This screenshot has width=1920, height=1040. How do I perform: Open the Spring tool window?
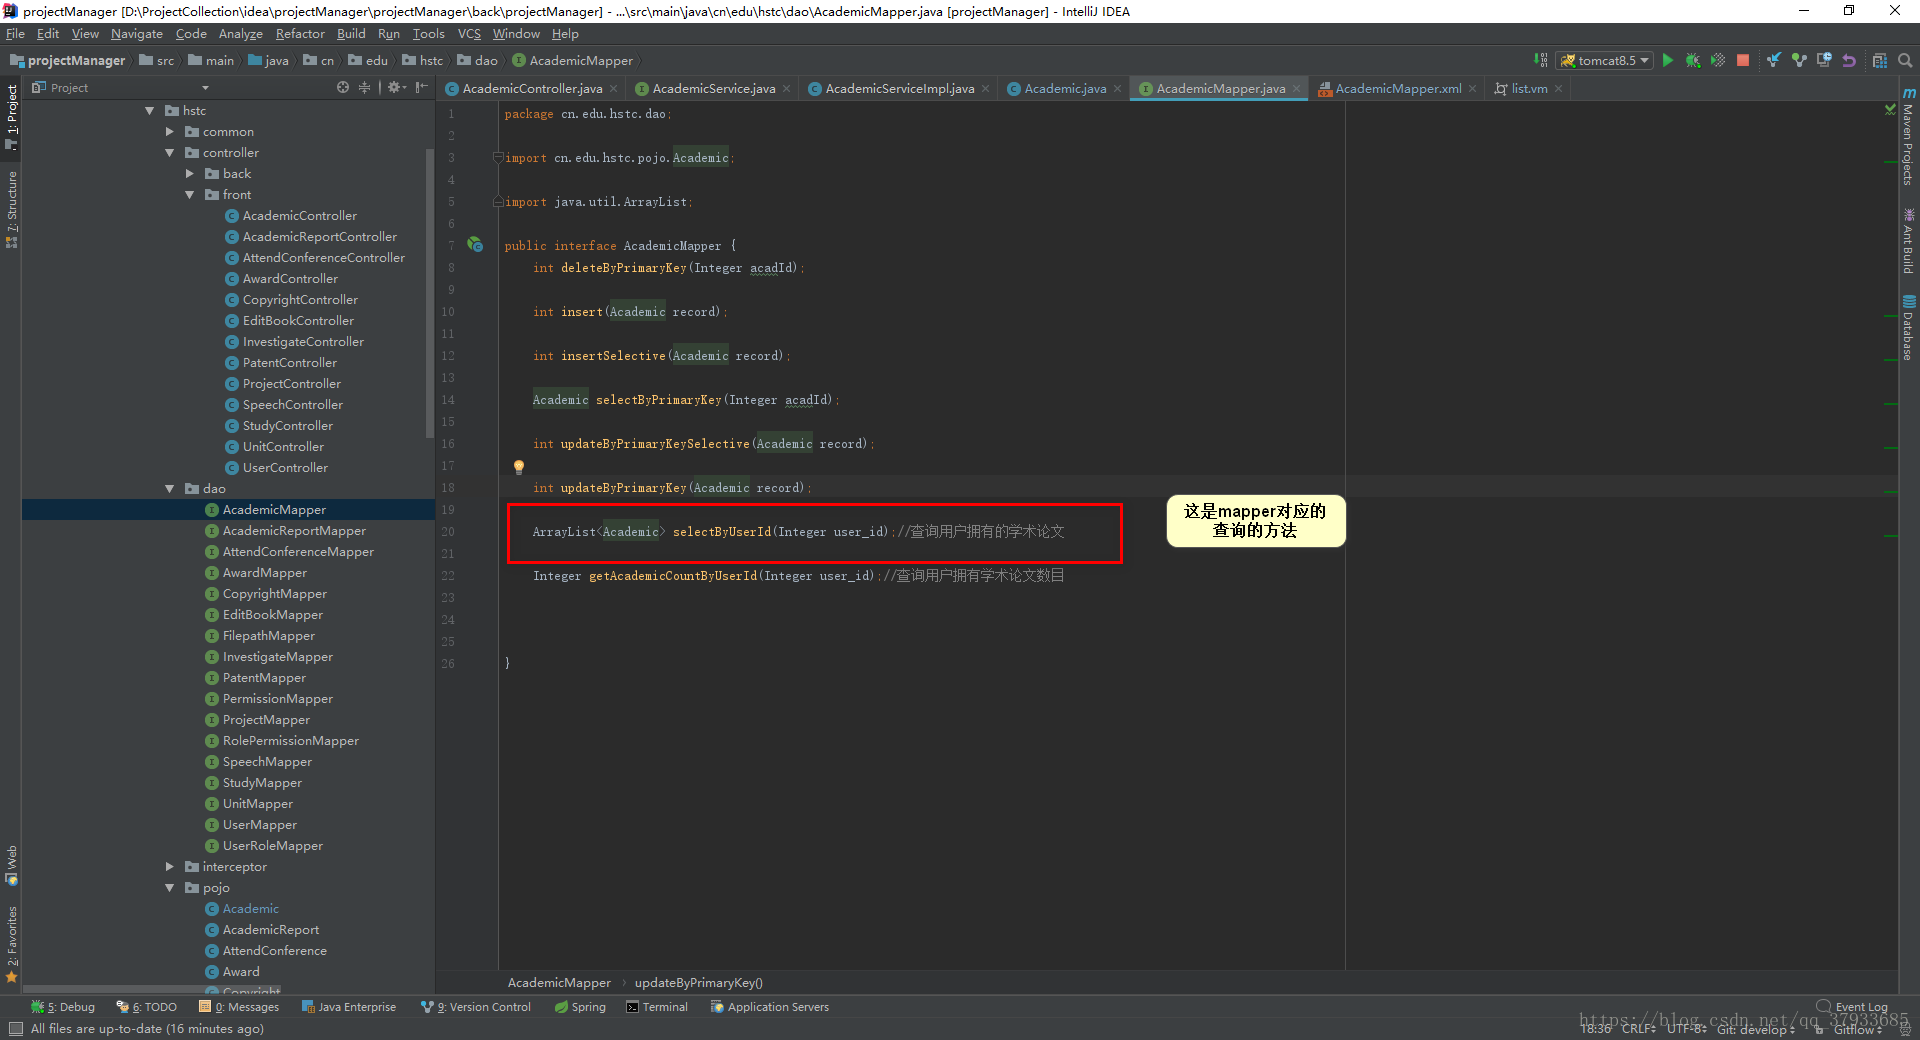click(580, 1007)
